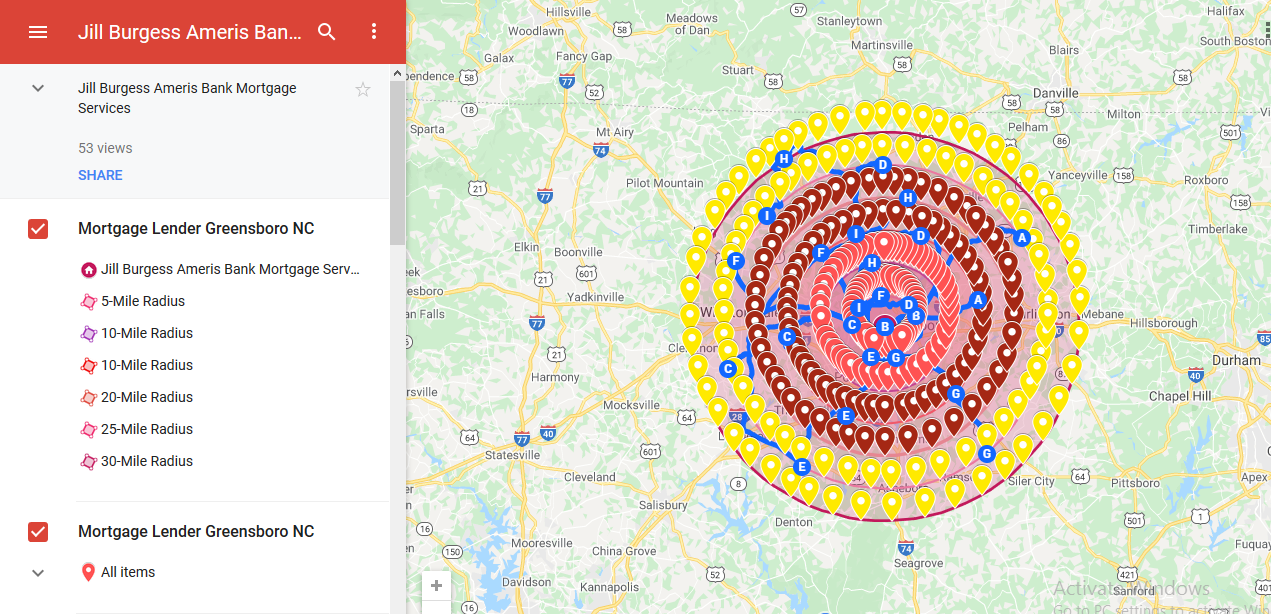The height and width of the screenshot is (614, 1271).
Task: Click the polygon icon beside 20-Mile Radius
Action: (x=88, y=398)
